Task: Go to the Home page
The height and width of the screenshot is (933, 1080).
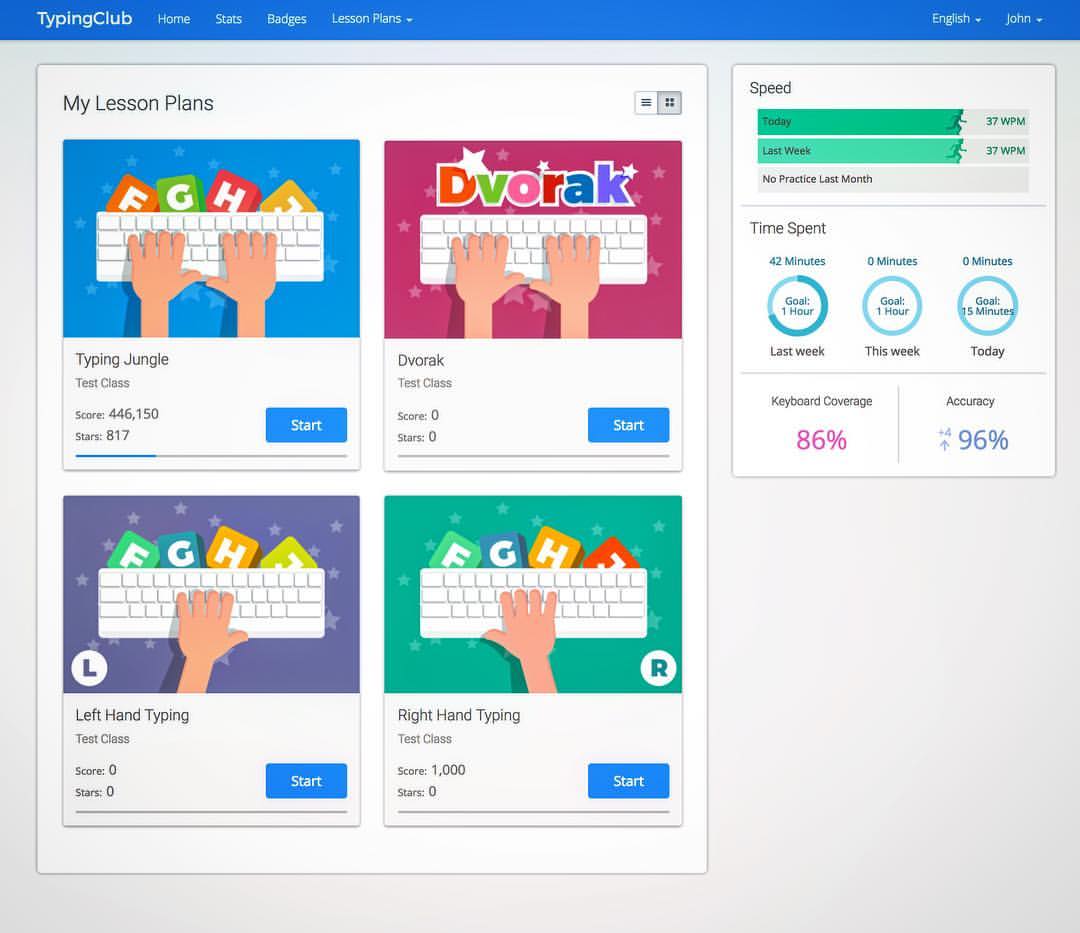Action: pyautogui.click(x=174, y=19)
